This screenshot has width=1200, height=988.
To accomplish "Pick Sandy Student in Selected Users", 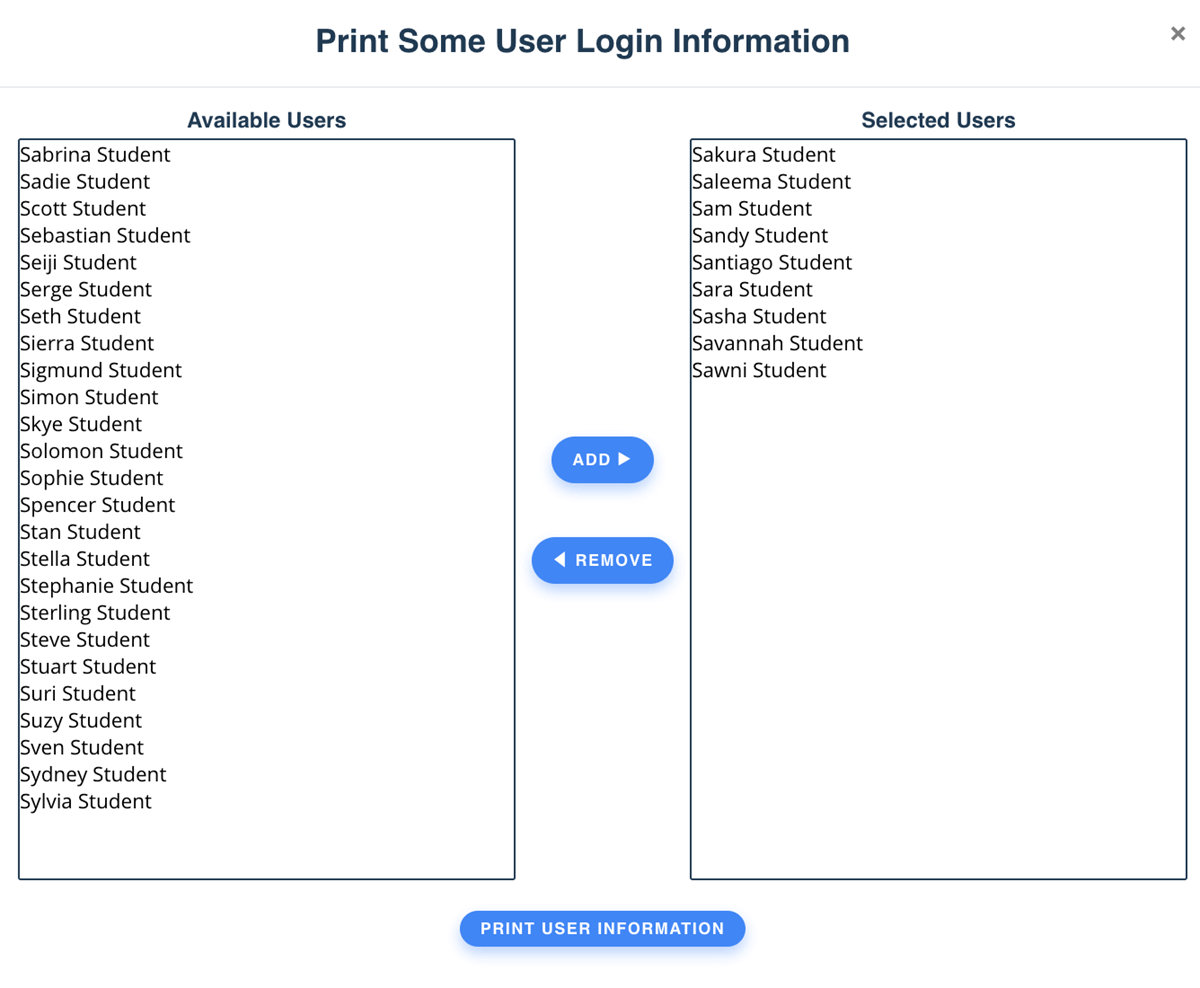I will pos(938,236).
